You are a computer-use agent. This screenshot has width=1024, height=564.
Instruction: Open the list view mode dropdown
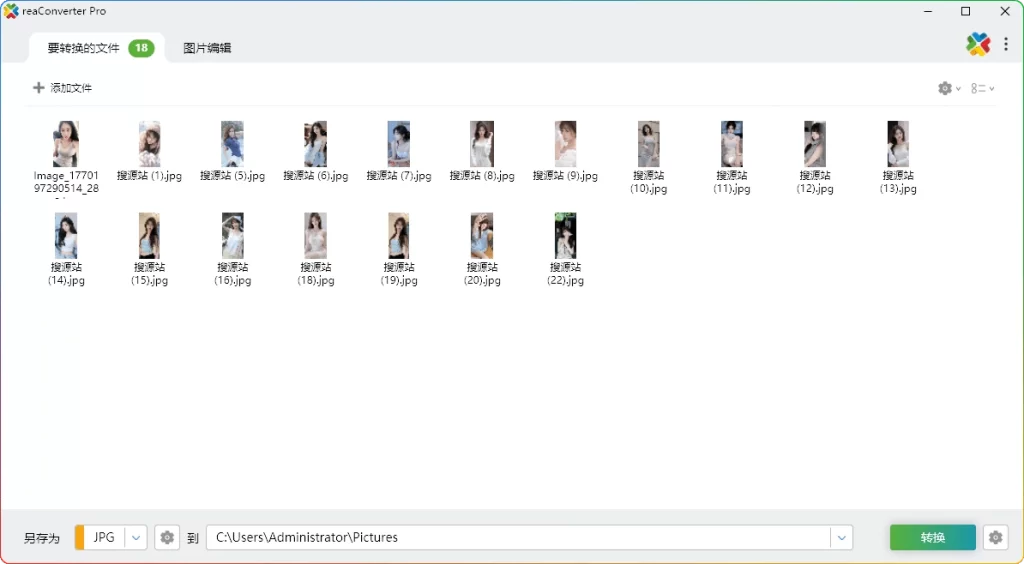tap(982, 88)
